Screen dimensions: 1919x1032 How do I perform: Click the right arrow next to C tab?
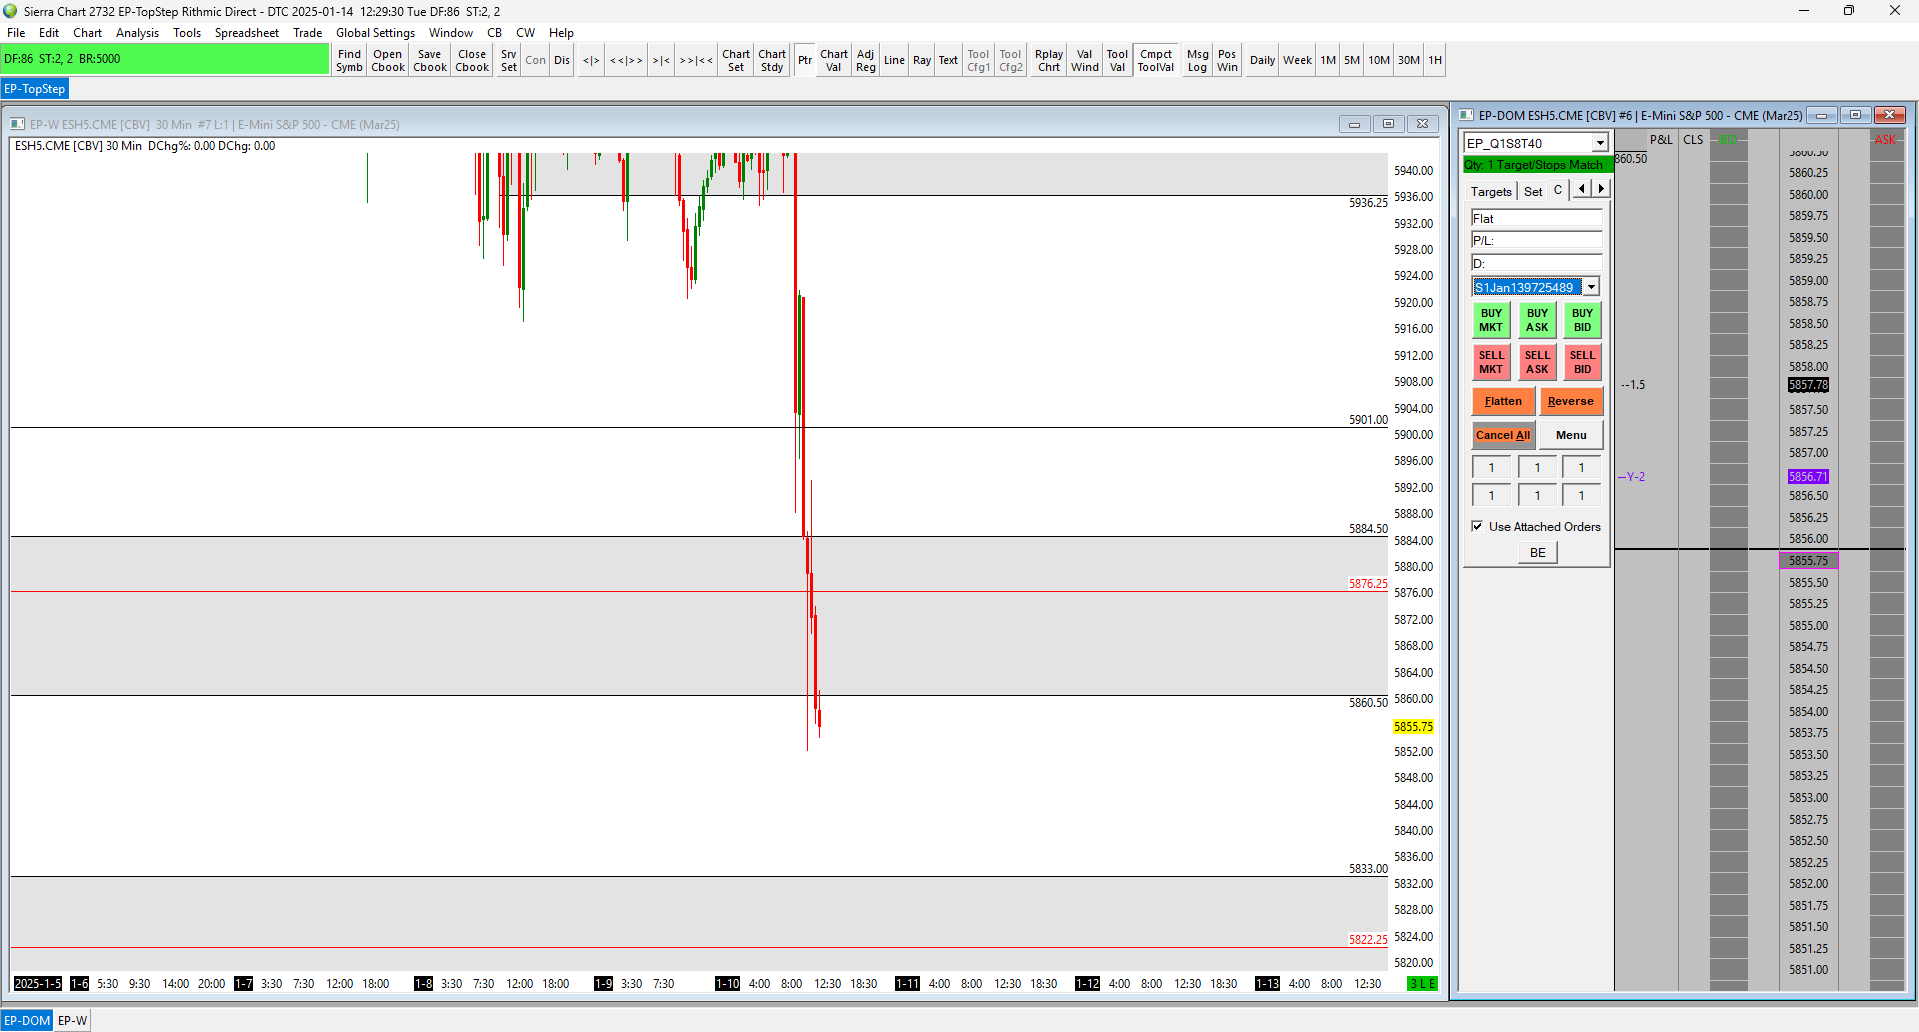click(x=1601, y=188)
